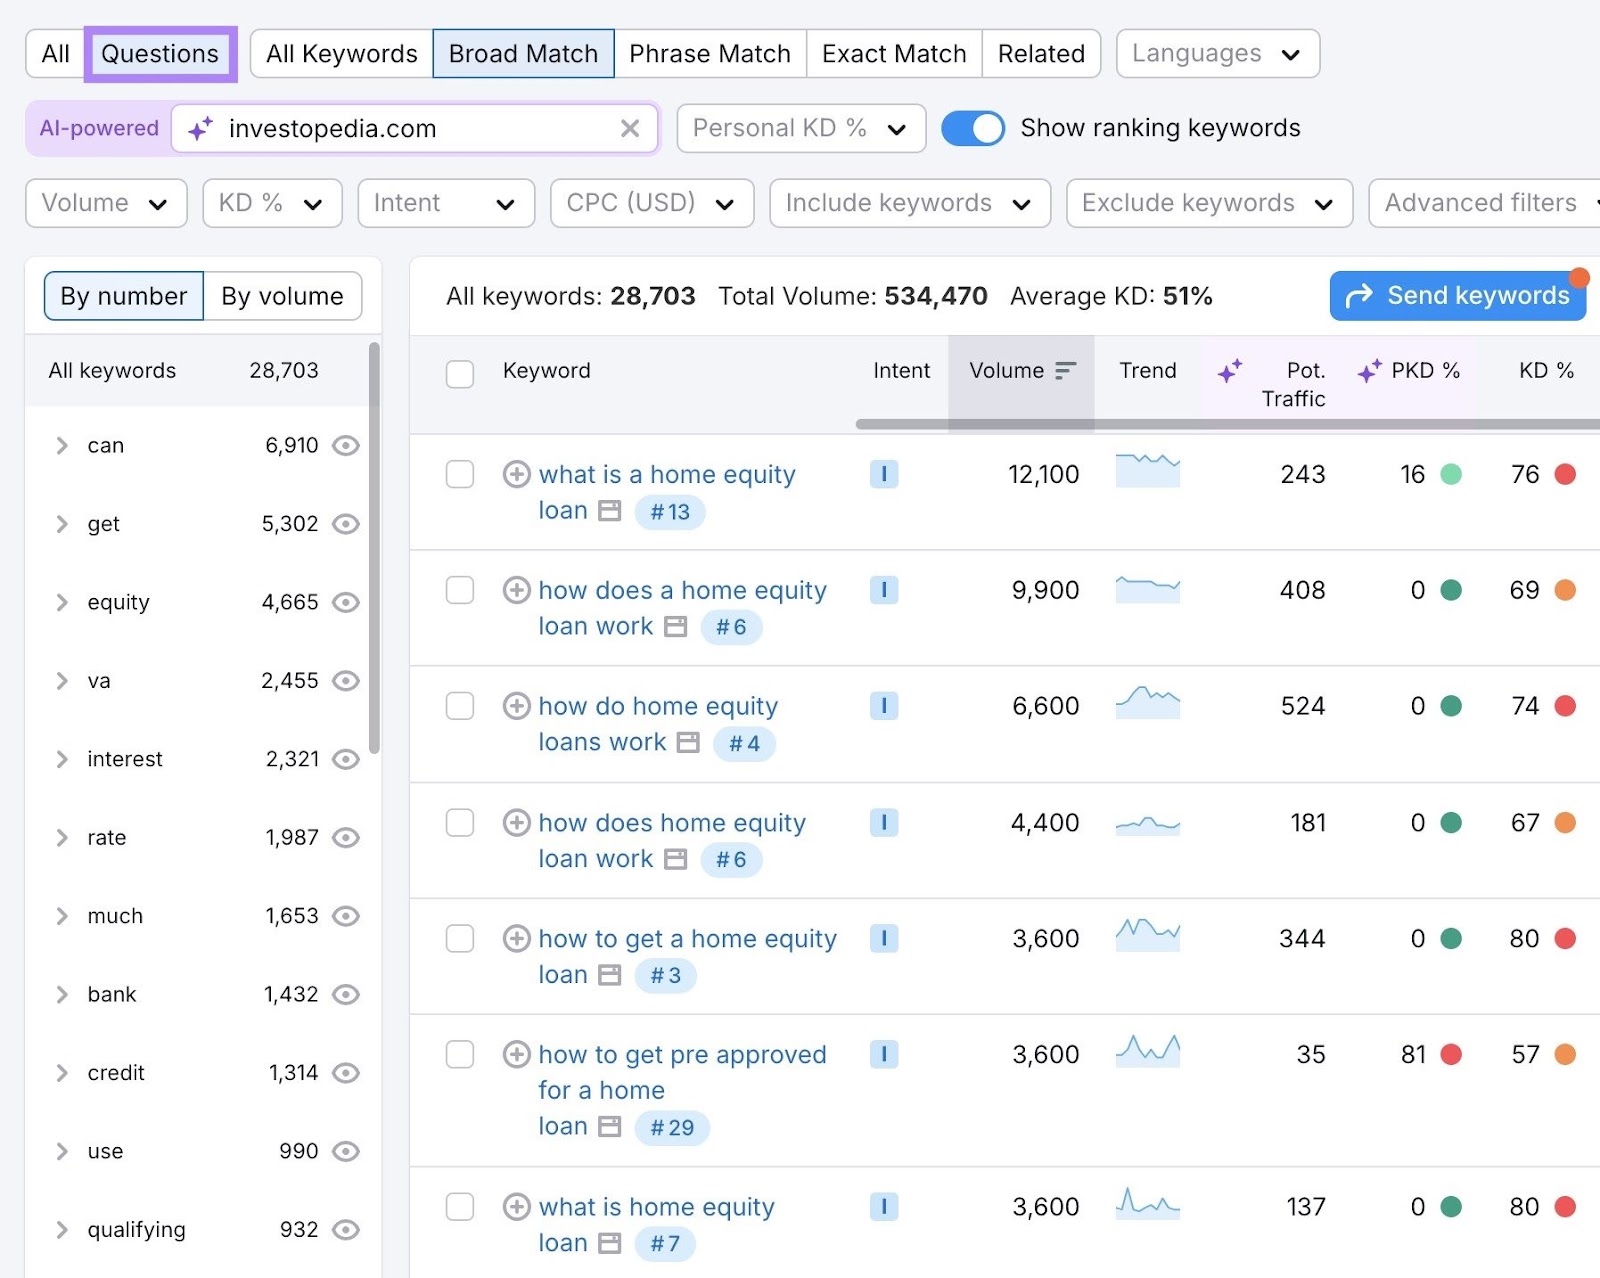The width and height of the screenshot is (1600, 1278).
Task: Check the "how to get a home equity loan" row
Action: (460, 939)
